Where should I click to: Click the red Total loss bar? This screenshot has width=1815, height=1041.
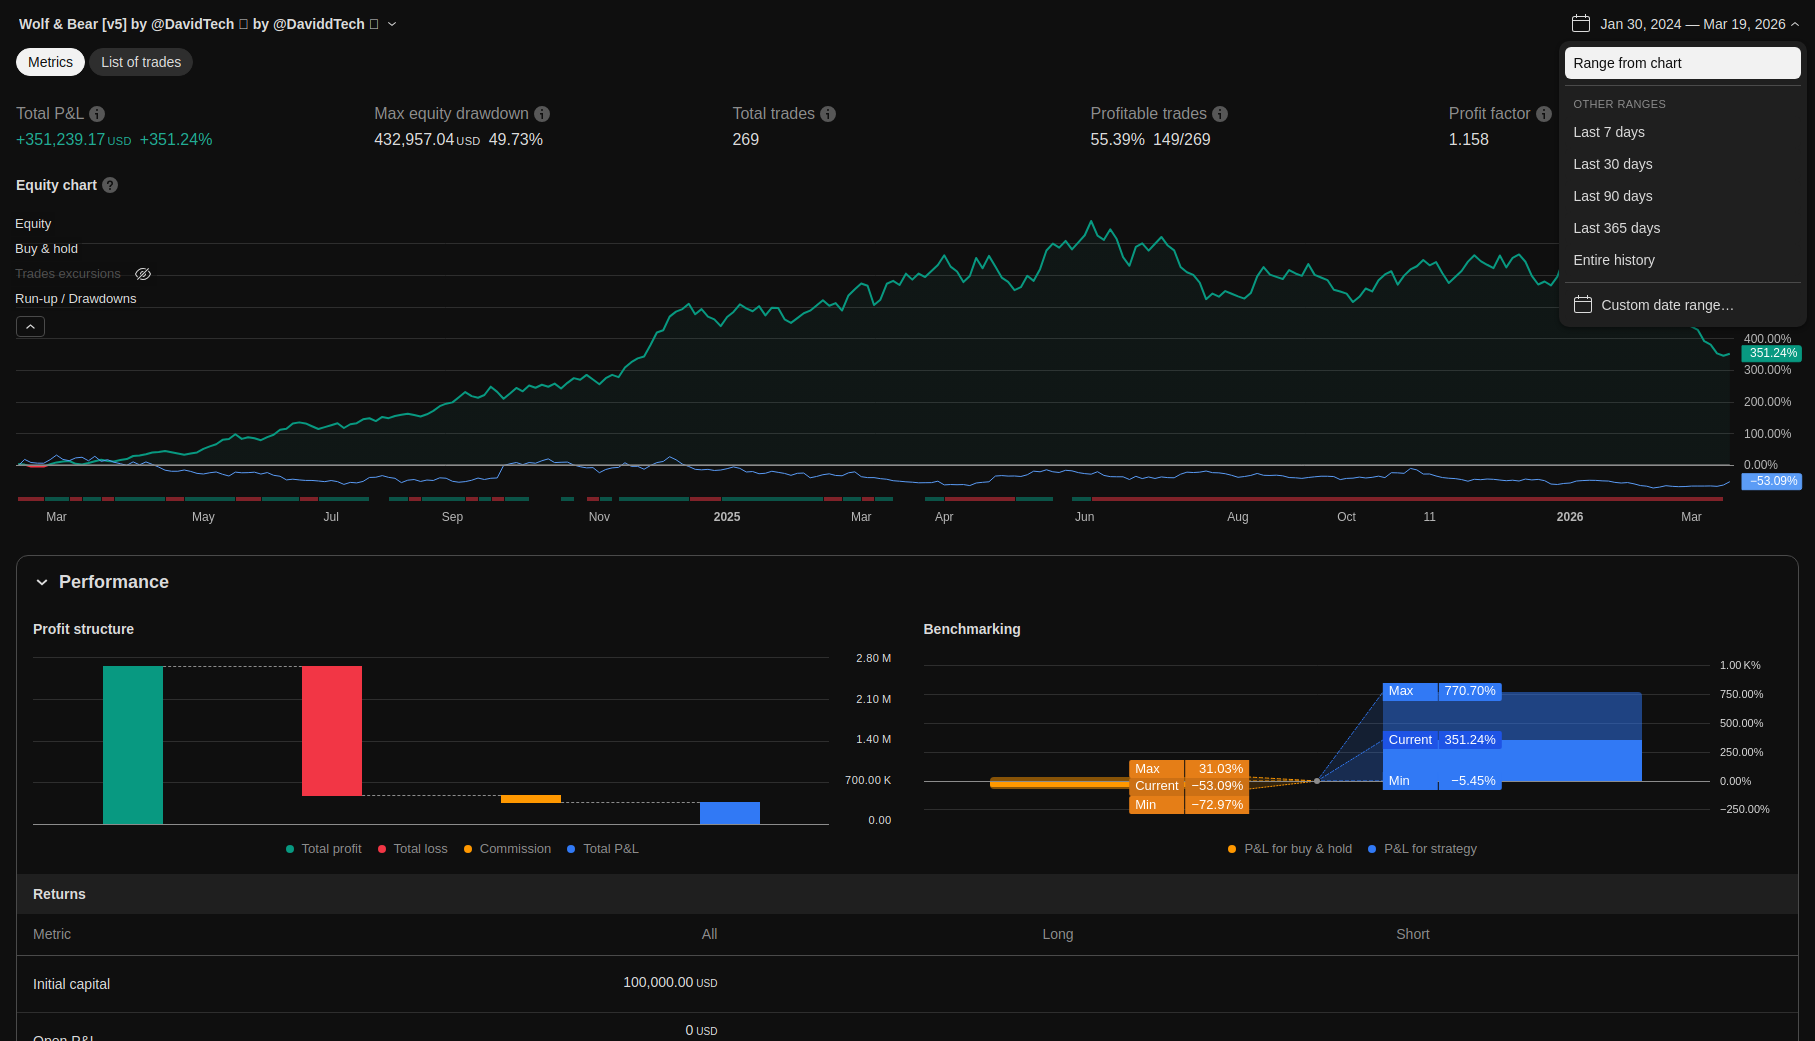(332, 730)
